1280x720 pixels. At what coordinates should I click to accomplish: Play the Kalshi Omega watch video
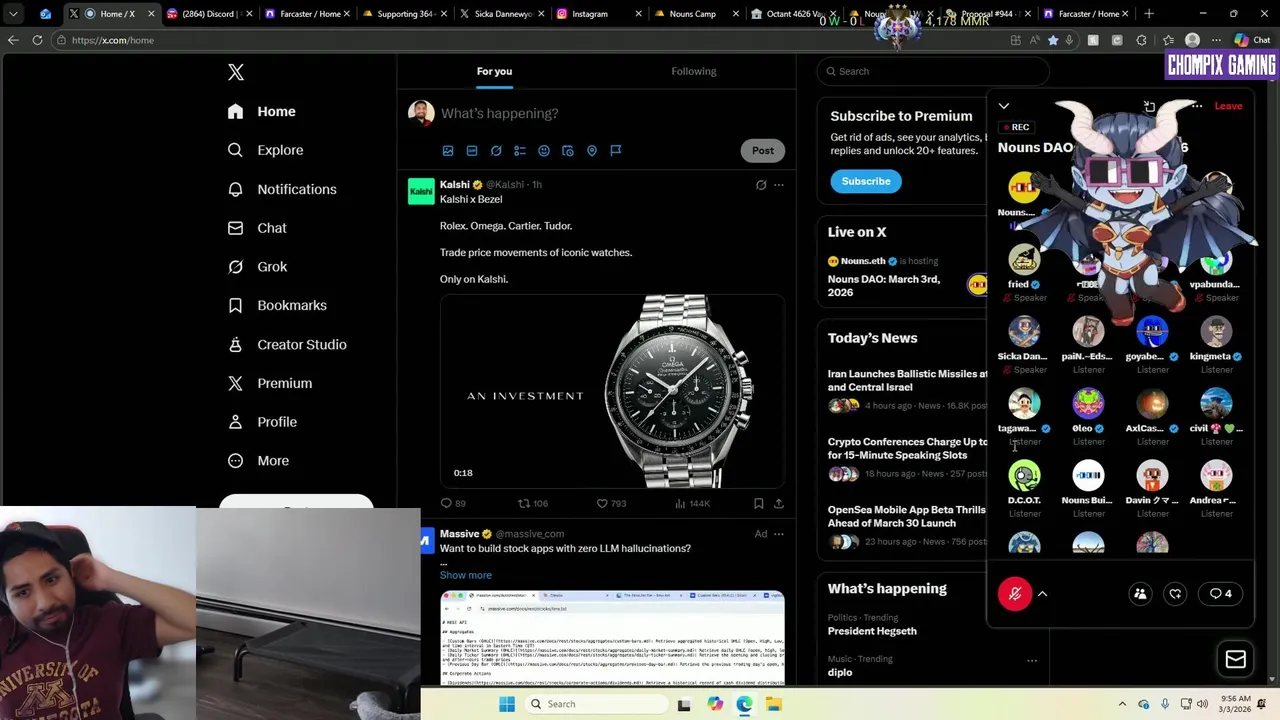pyautogui.click(x=612, y=391)
